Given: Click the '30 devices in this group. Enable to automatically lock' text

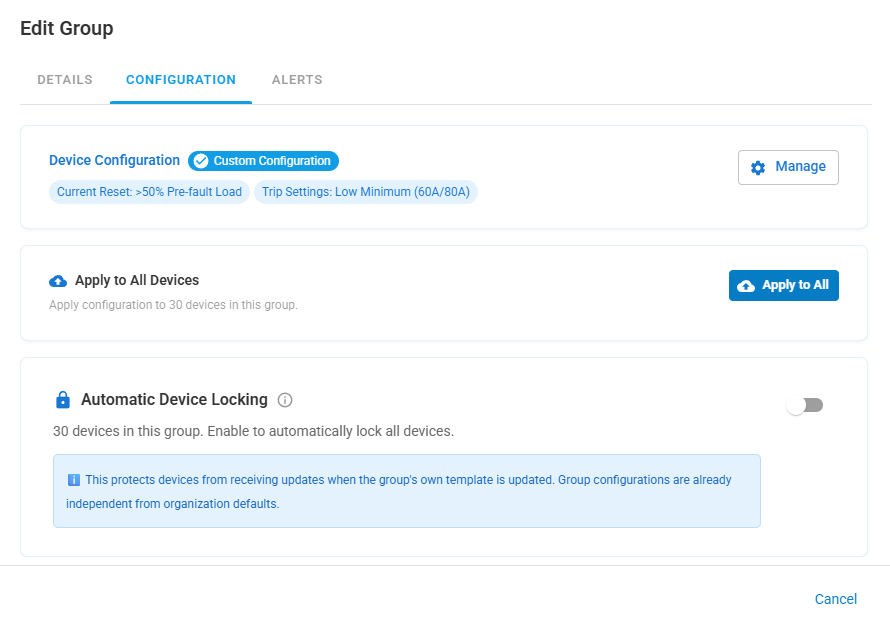Looking at the screenshot, I should click(253, 431).
